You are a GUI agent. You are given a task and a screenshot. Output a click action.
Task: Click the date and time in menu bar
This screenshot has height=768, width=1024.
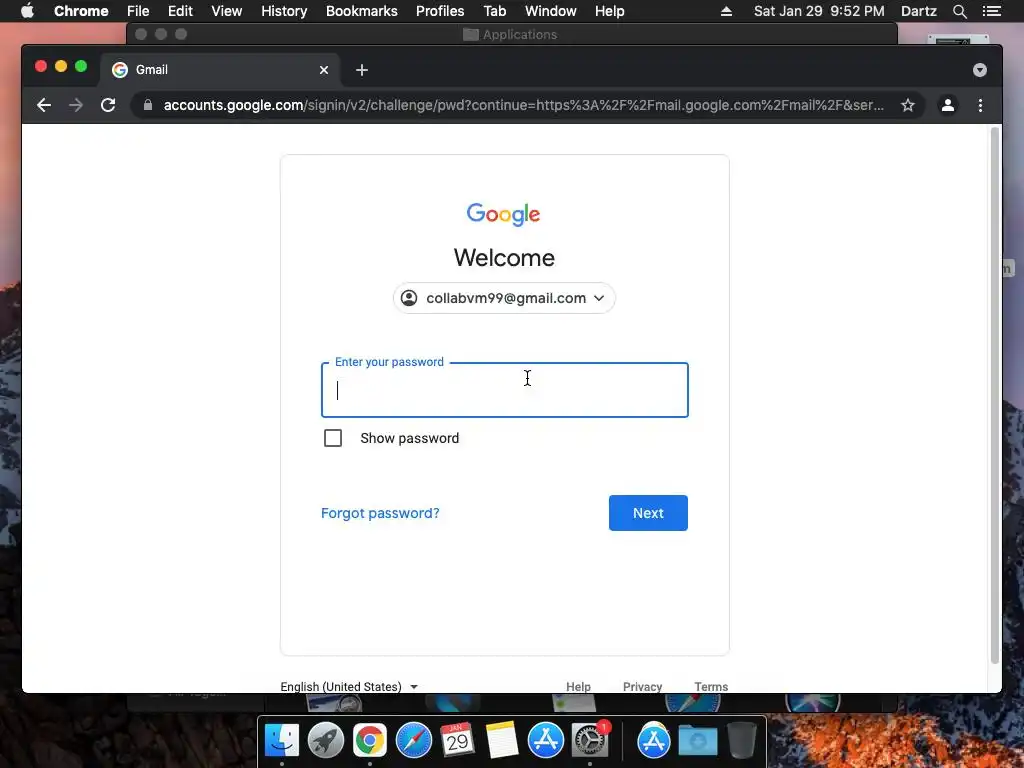pos(819,11)
